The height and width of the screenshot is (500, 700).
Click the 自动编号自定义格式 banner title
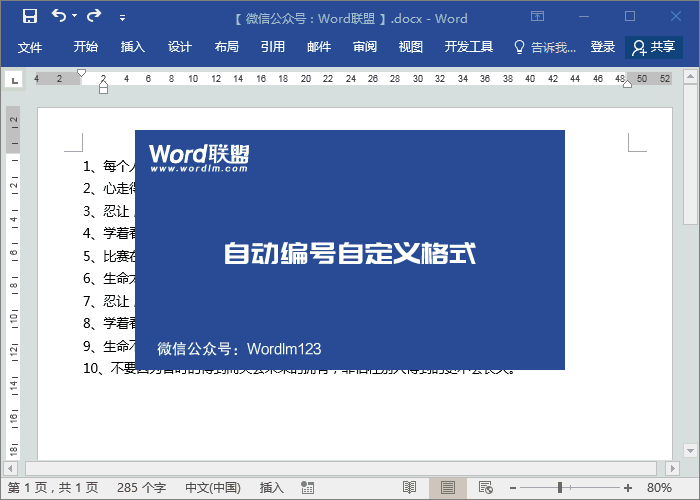[x=350, y=254]
